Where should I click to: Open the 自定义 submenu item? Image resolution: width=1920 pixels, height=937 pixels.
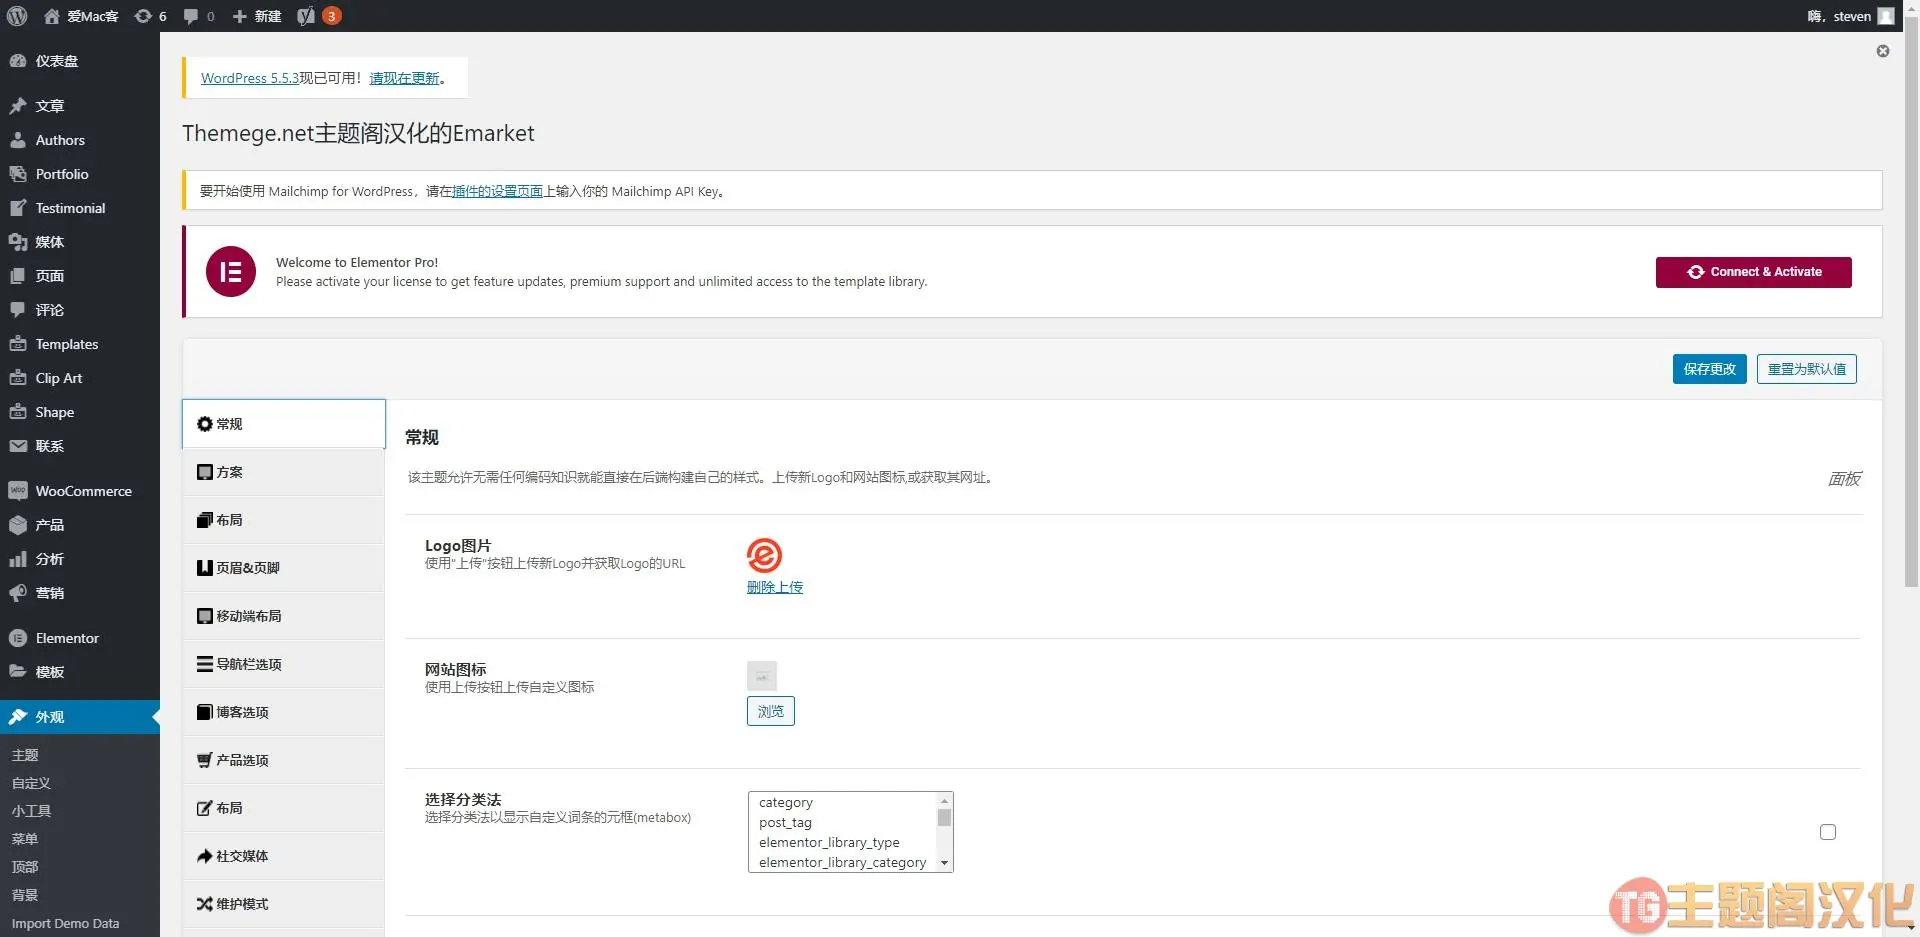(31, 783)
